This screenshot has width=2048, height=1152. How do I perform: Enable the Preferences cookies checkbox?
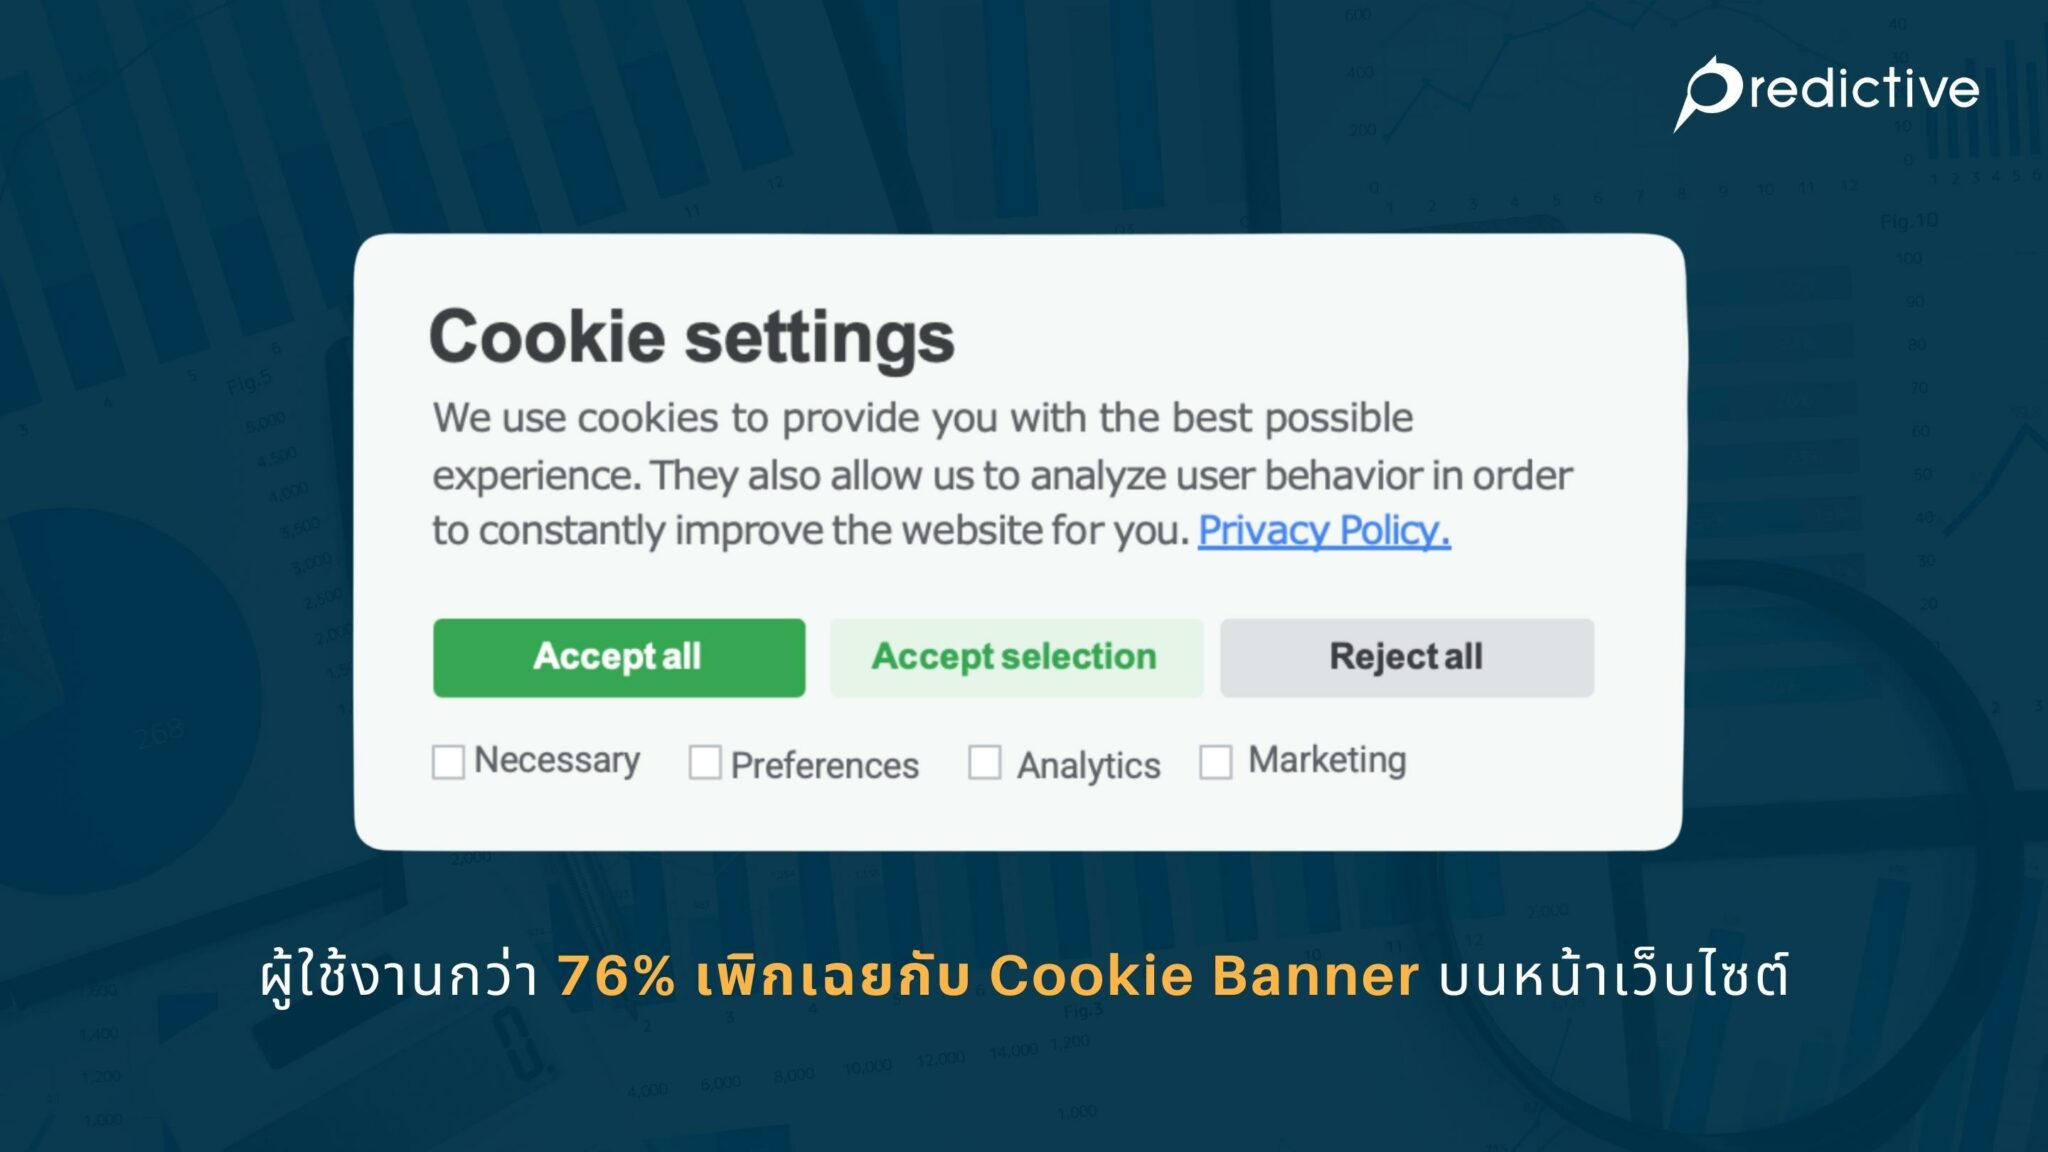point(707,764)
